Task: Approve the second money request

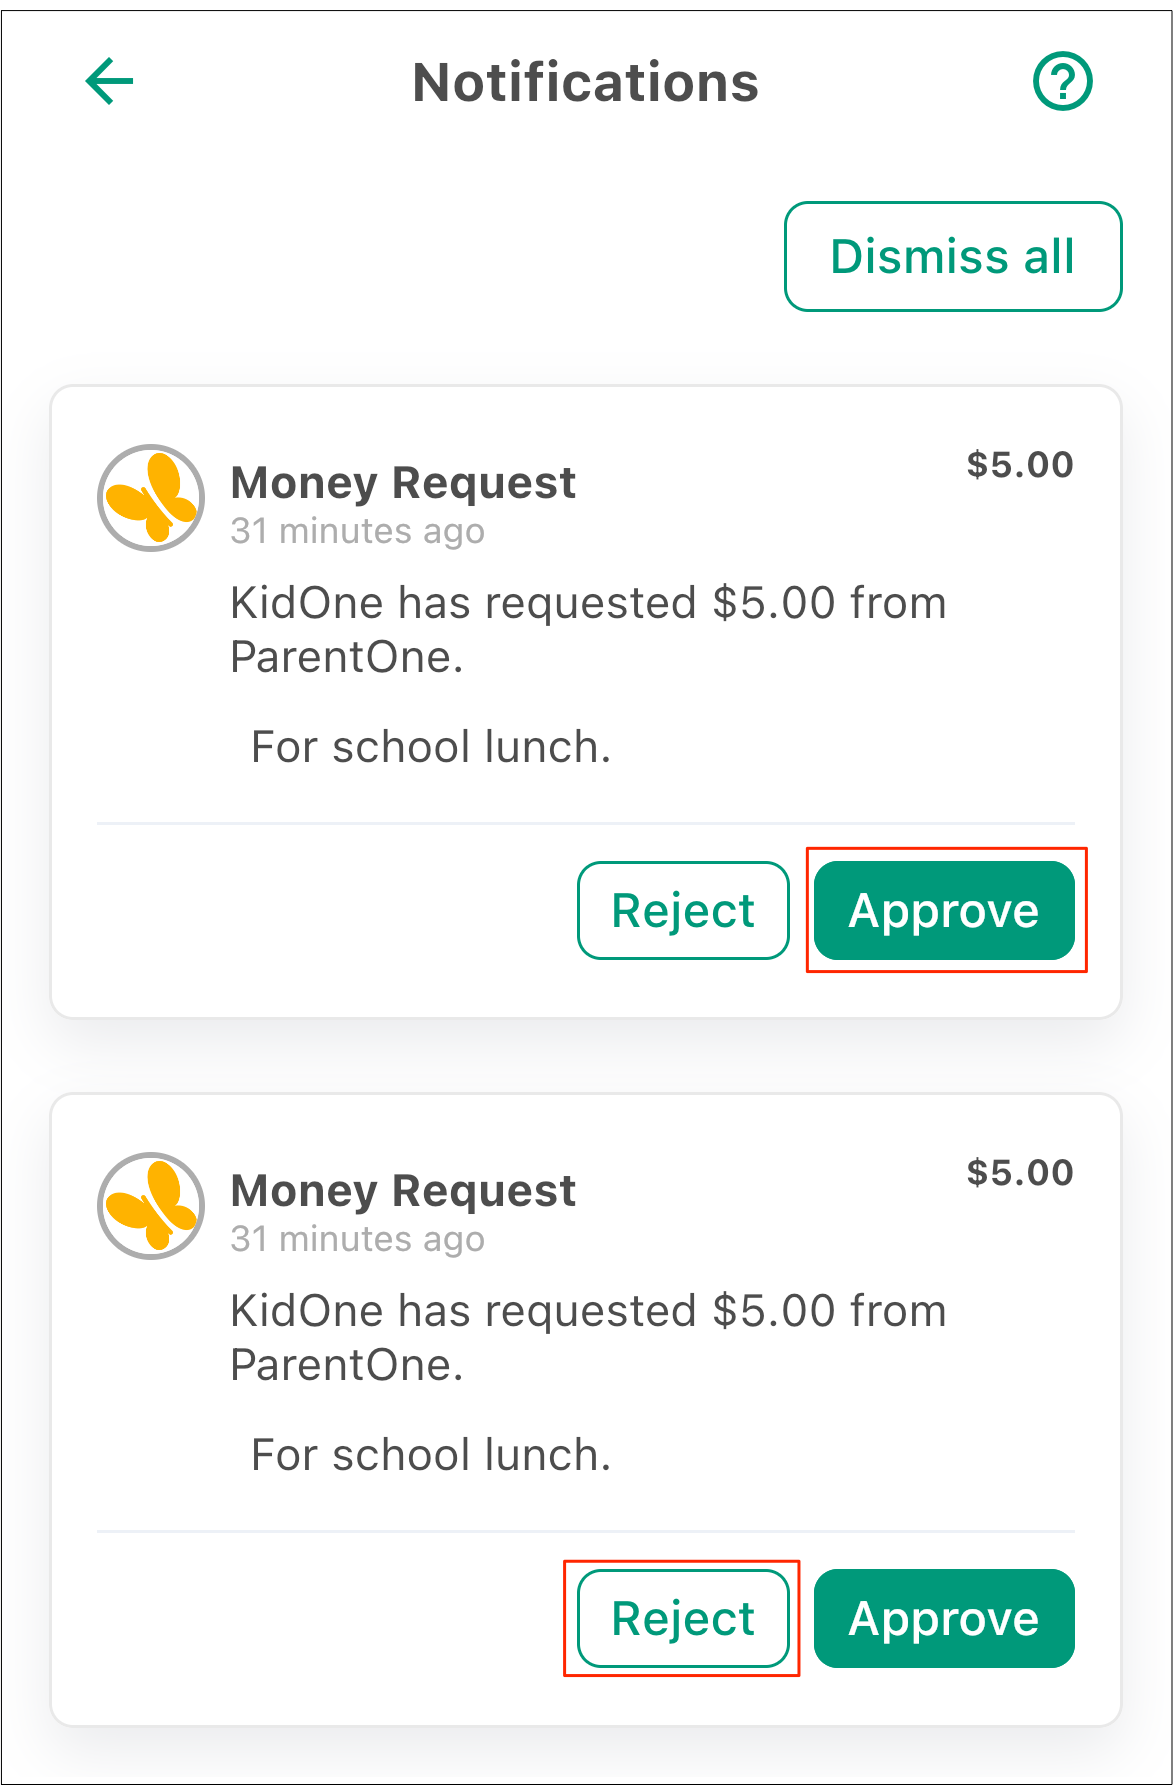Action: [944, 1618]
